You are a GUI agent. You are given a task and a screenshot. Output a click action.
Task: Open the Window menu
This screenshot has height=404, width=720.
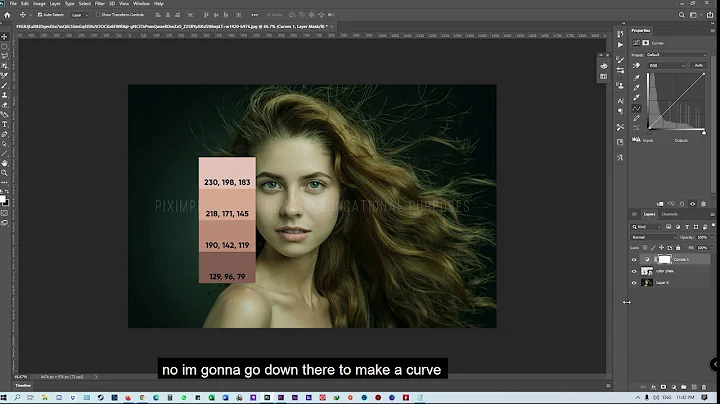[x=141, y=4]
